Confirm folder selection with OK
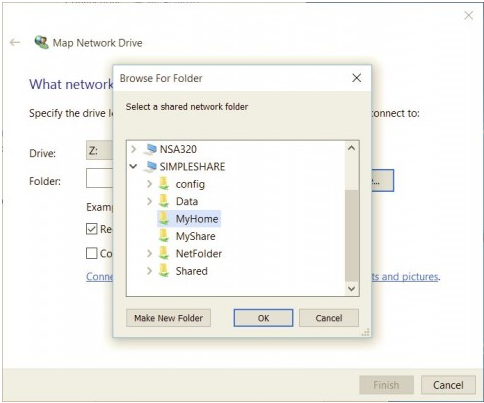Viewport: 484px width, 403px height. pyautogui.click(x=263, y=318)
